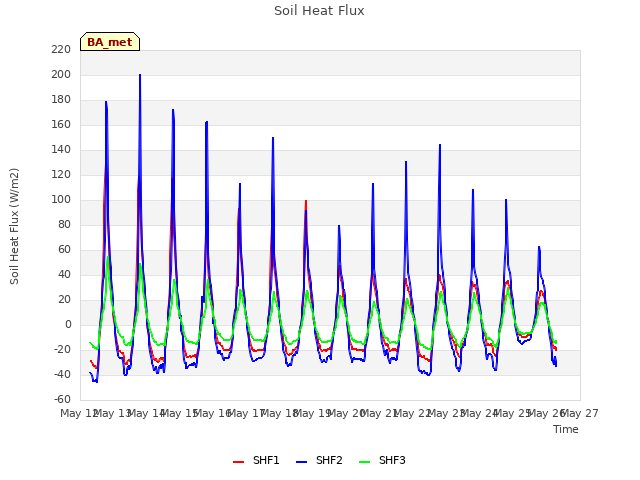Toggle the SHF2 series in the legend
Viewport: 640px width, 480px height.
[319, 460]
